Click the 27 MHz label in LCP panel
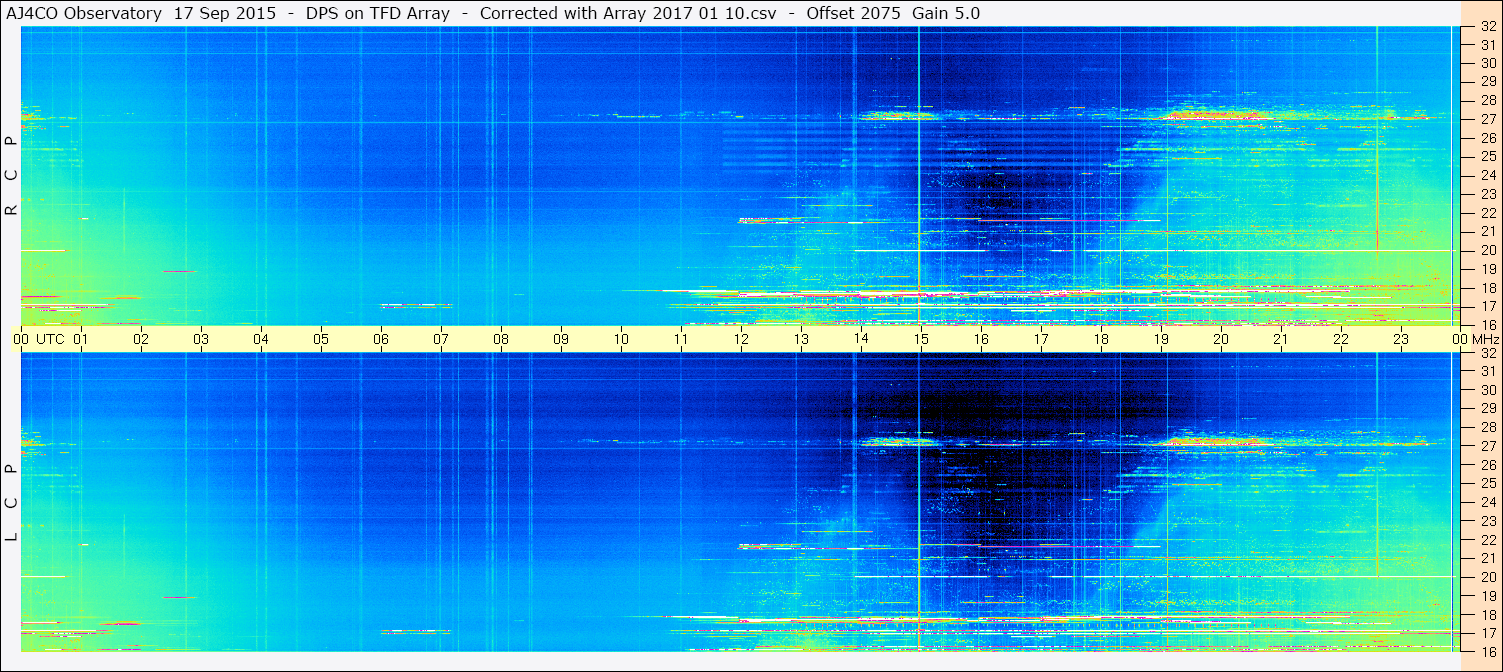Viewport: 1503px width, 672px height. click(x=1488, y=446)
